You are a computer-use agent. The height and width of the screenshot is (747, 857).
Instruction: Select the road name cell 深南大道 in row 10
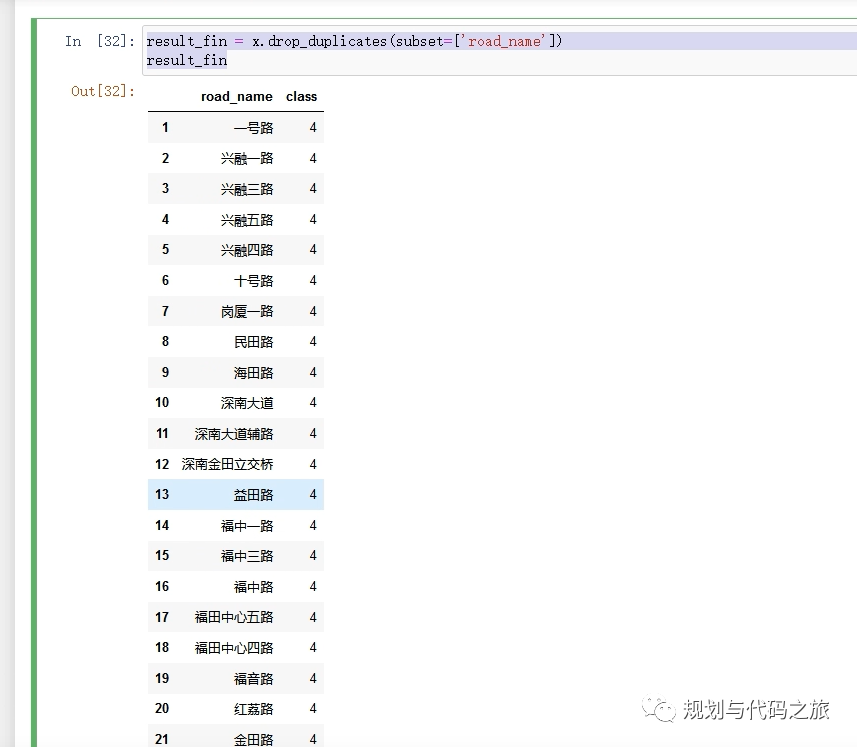point(246,403)
